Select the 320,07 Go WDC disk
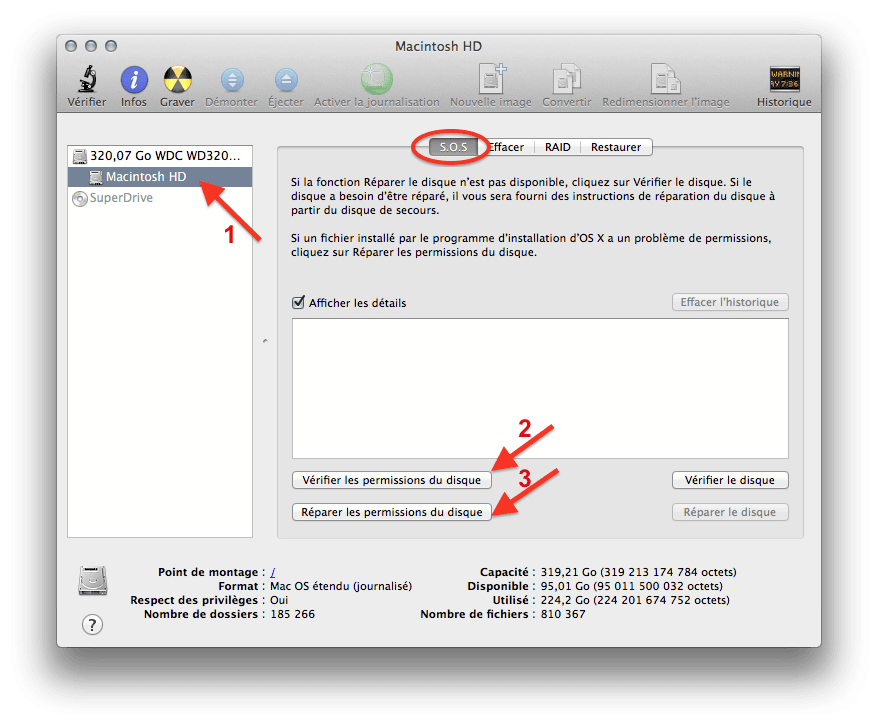Screen dimensions: 878x726 pos(160,156)
